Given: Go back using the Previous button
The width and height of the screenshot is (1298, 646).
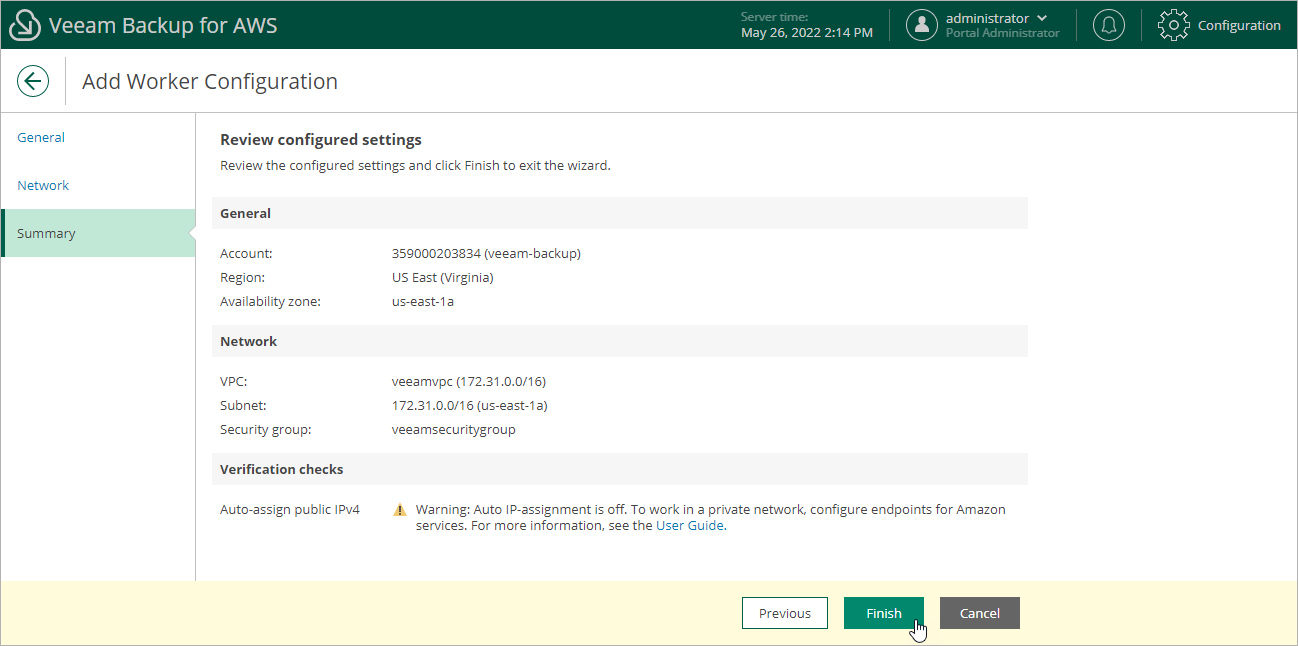Looking at the screenshot, I should (784, 613).
